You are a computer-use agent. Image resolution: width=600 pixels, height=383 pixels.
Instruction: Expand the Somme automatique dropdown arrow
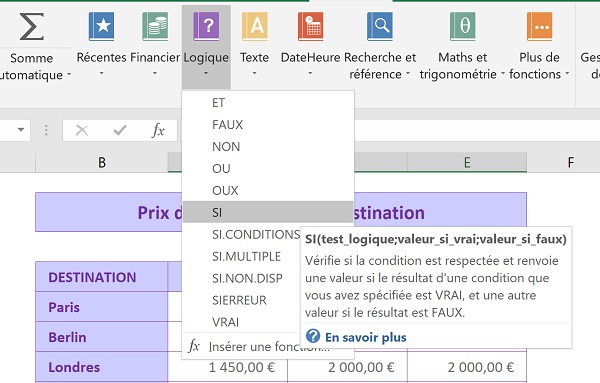coord(69,74)
